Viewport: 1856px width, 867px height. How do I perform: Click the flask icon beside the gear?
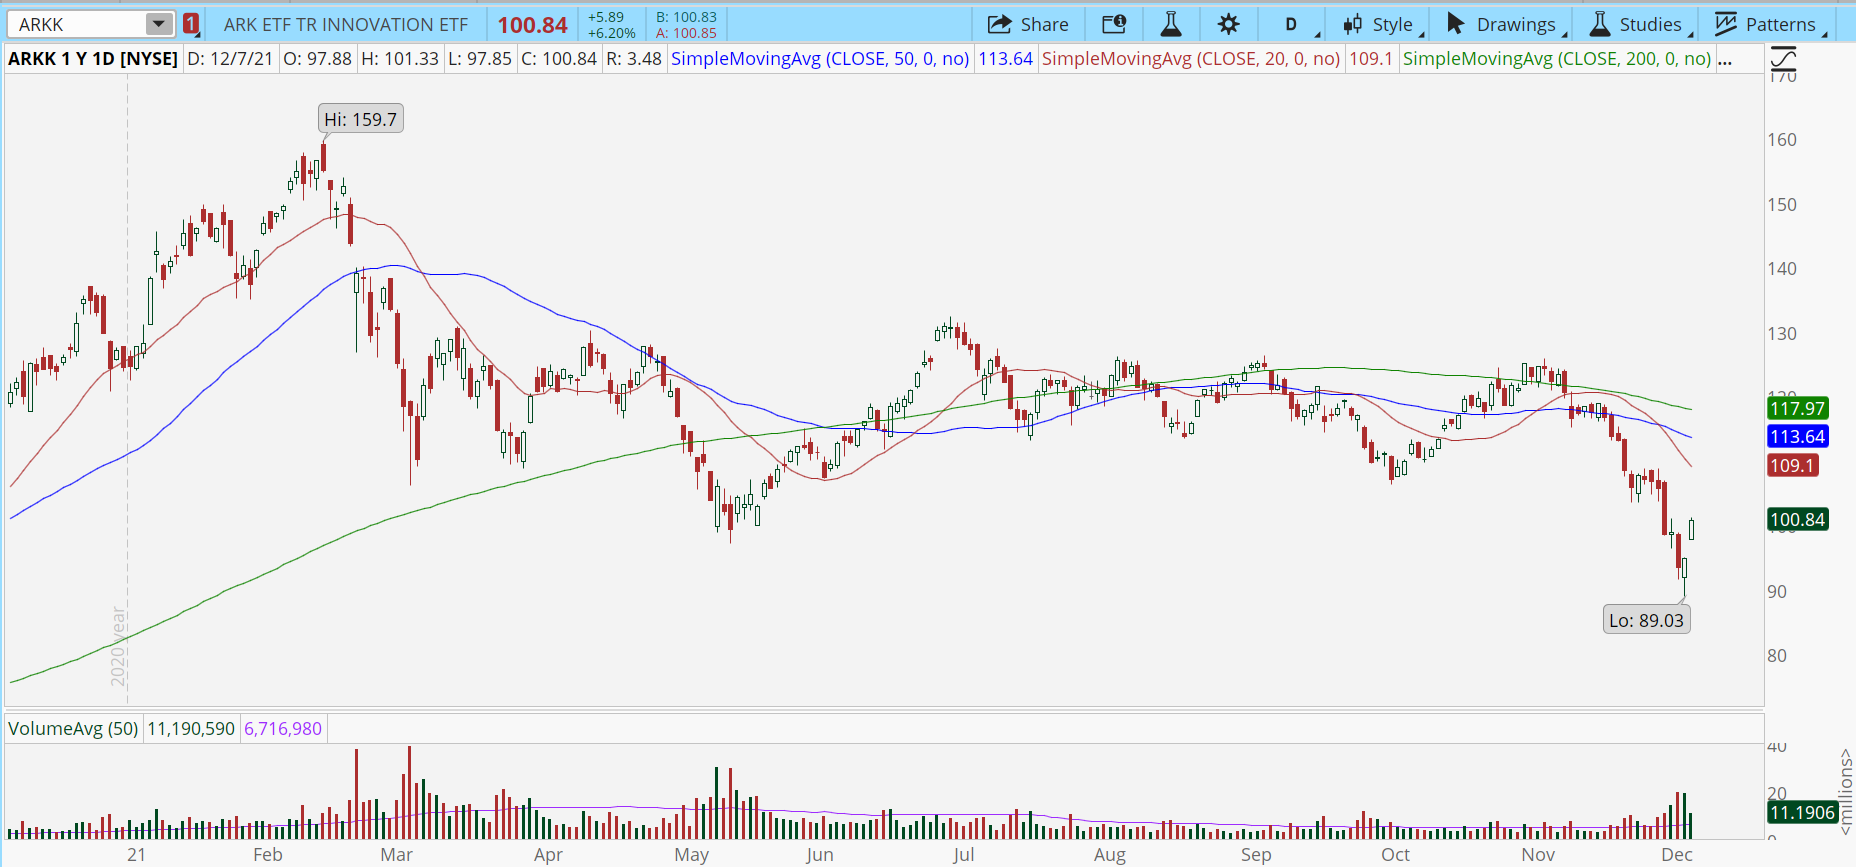1171,24
